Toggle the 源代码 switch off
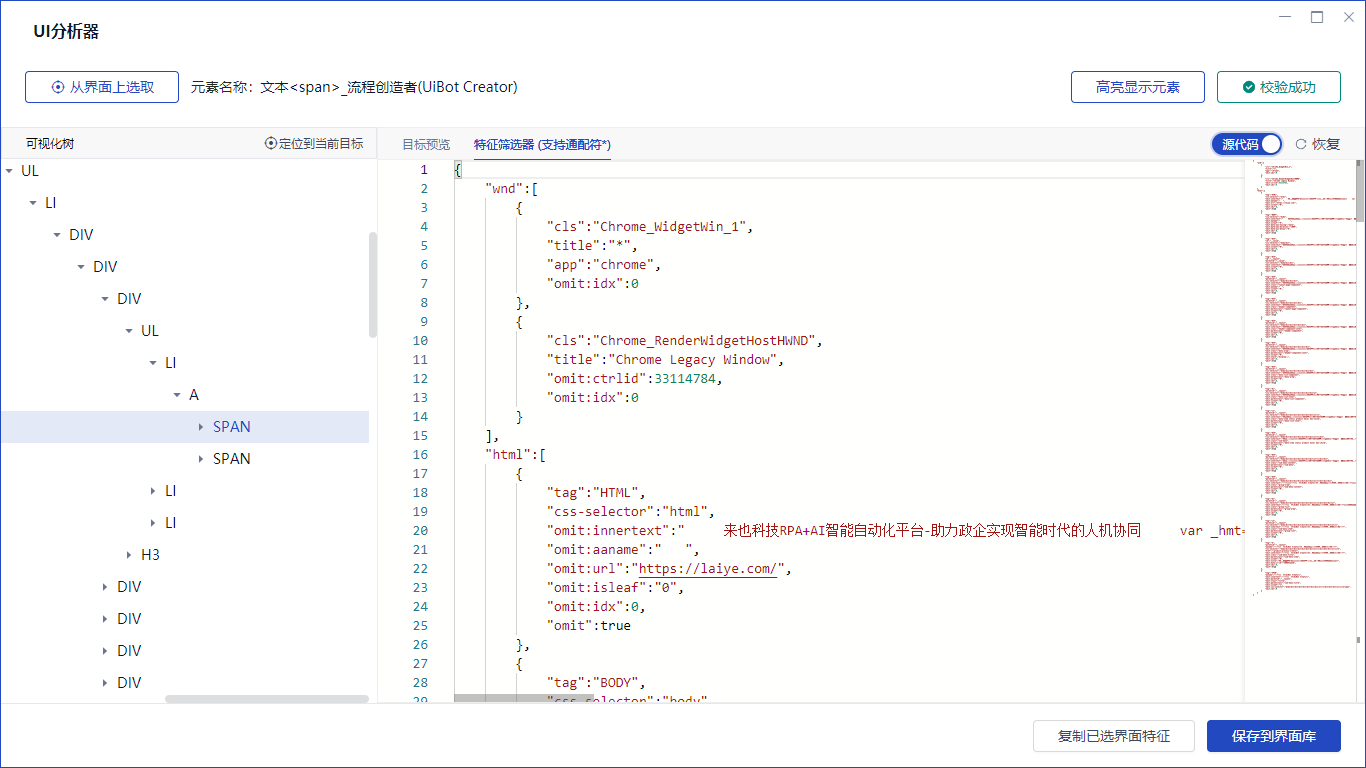 [x=1247, y=144]
